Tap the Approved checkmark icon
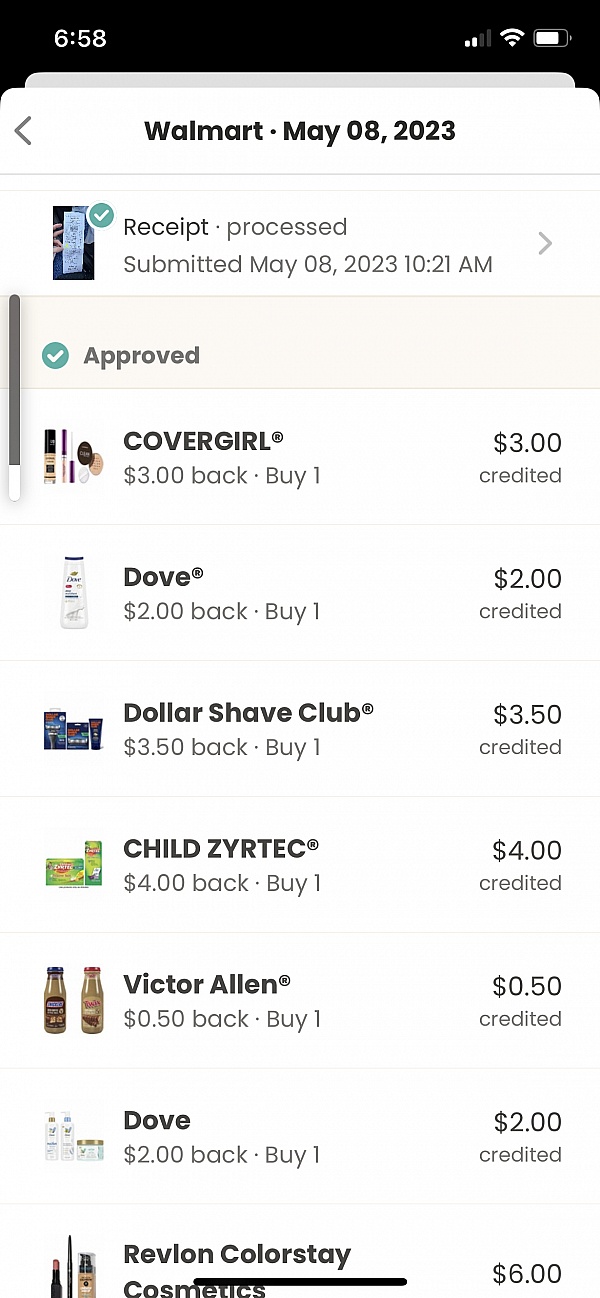The width and height of the screenshot is (600, 1298). 56,355
